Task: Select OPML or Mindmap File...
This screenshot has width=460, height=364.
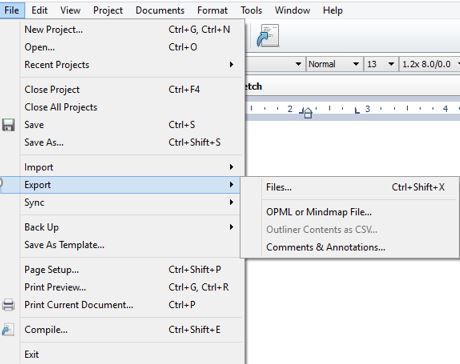Action: point(350,212)
